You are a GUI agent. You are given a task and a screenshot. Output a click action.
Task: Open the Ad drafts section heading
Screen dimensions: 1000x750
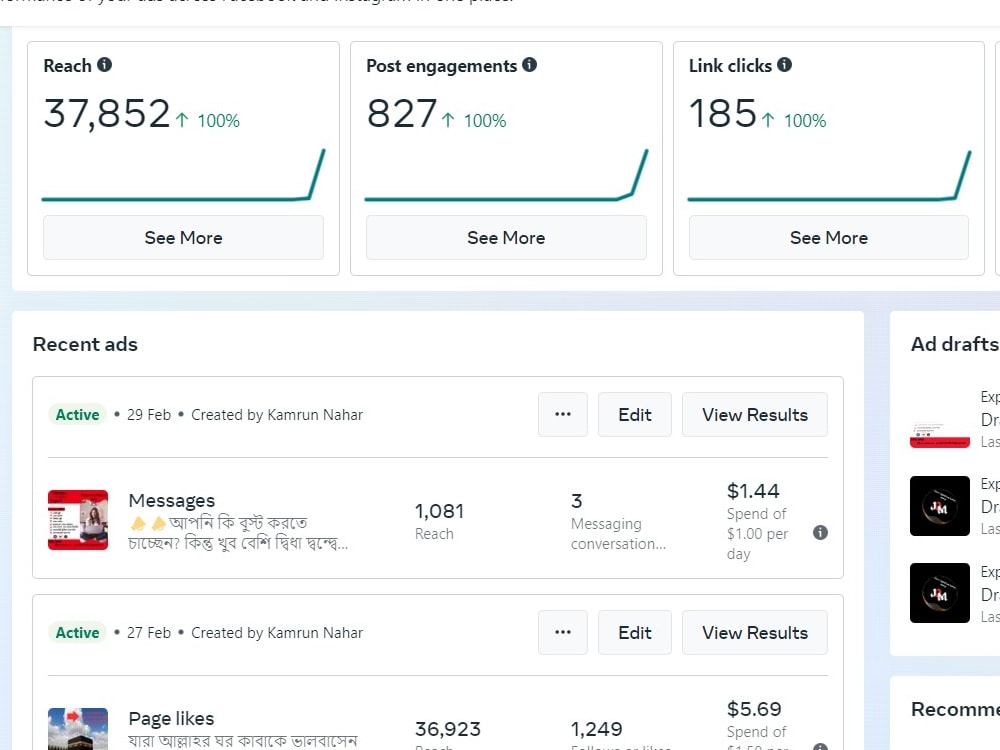[953, 344]
